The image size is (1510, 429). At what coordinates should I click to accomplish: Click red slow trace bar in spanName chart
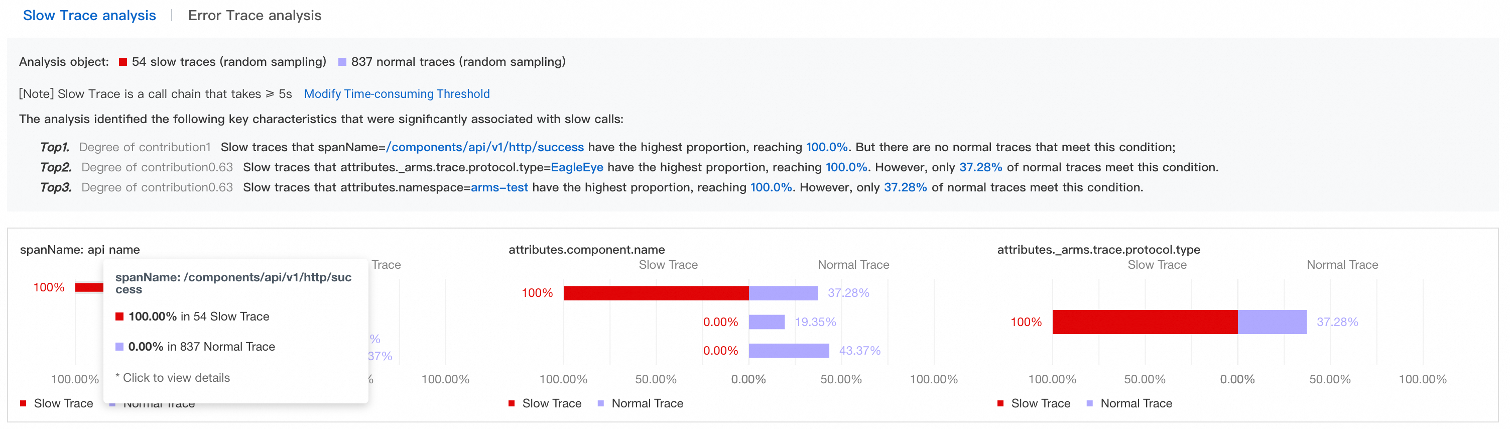pos(89,288)
